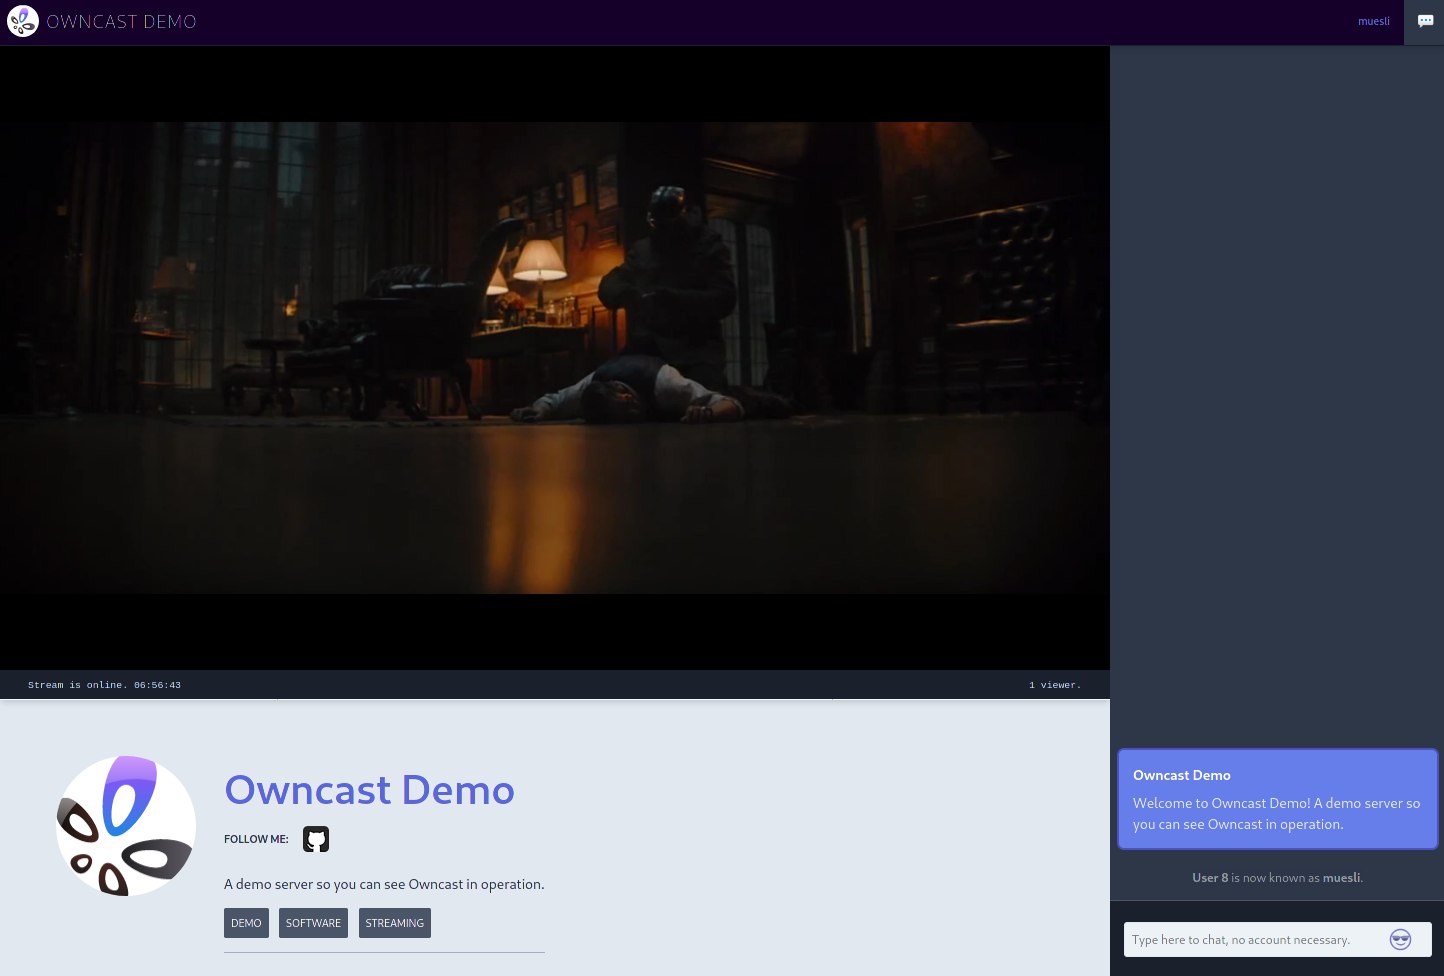Click the FOLLOW ME label
The image size is (1444, 976).
[256, 839]
